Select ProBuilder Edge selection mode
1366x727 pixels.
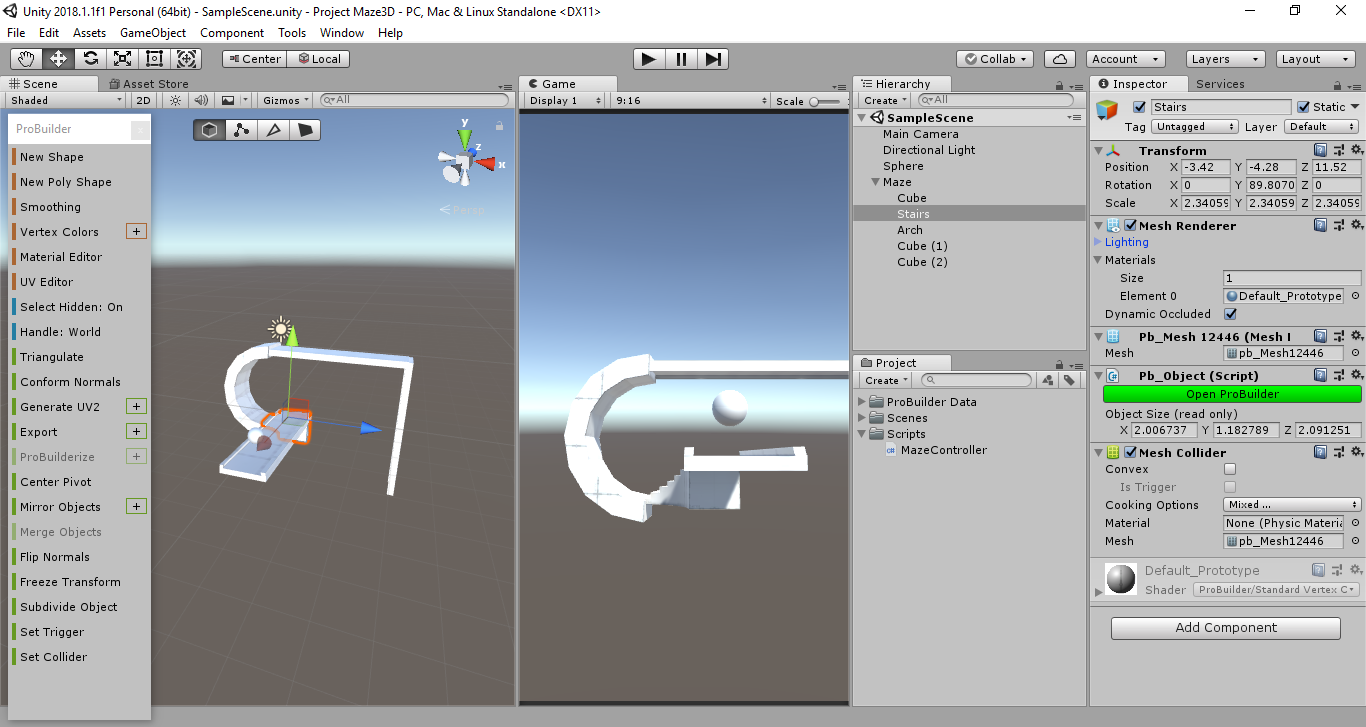point(273,130)
